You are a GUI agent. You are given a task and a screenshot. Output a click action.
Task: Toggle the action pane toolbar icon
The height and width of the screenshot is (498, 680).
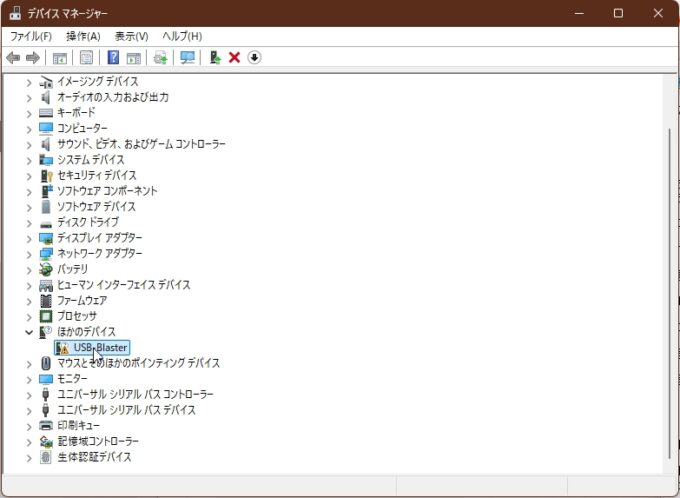click(x=134, y=58)
